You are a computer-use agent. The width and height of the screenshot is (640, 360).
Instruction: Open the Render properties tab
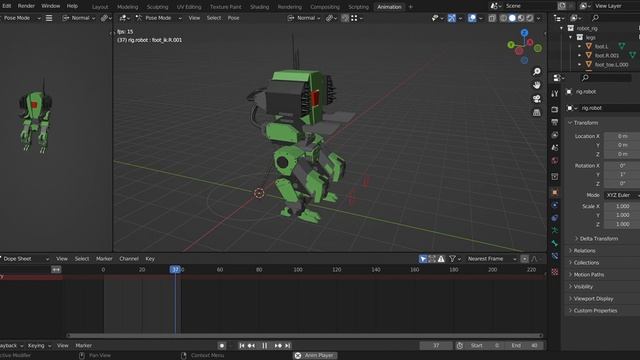click(555, 109)
